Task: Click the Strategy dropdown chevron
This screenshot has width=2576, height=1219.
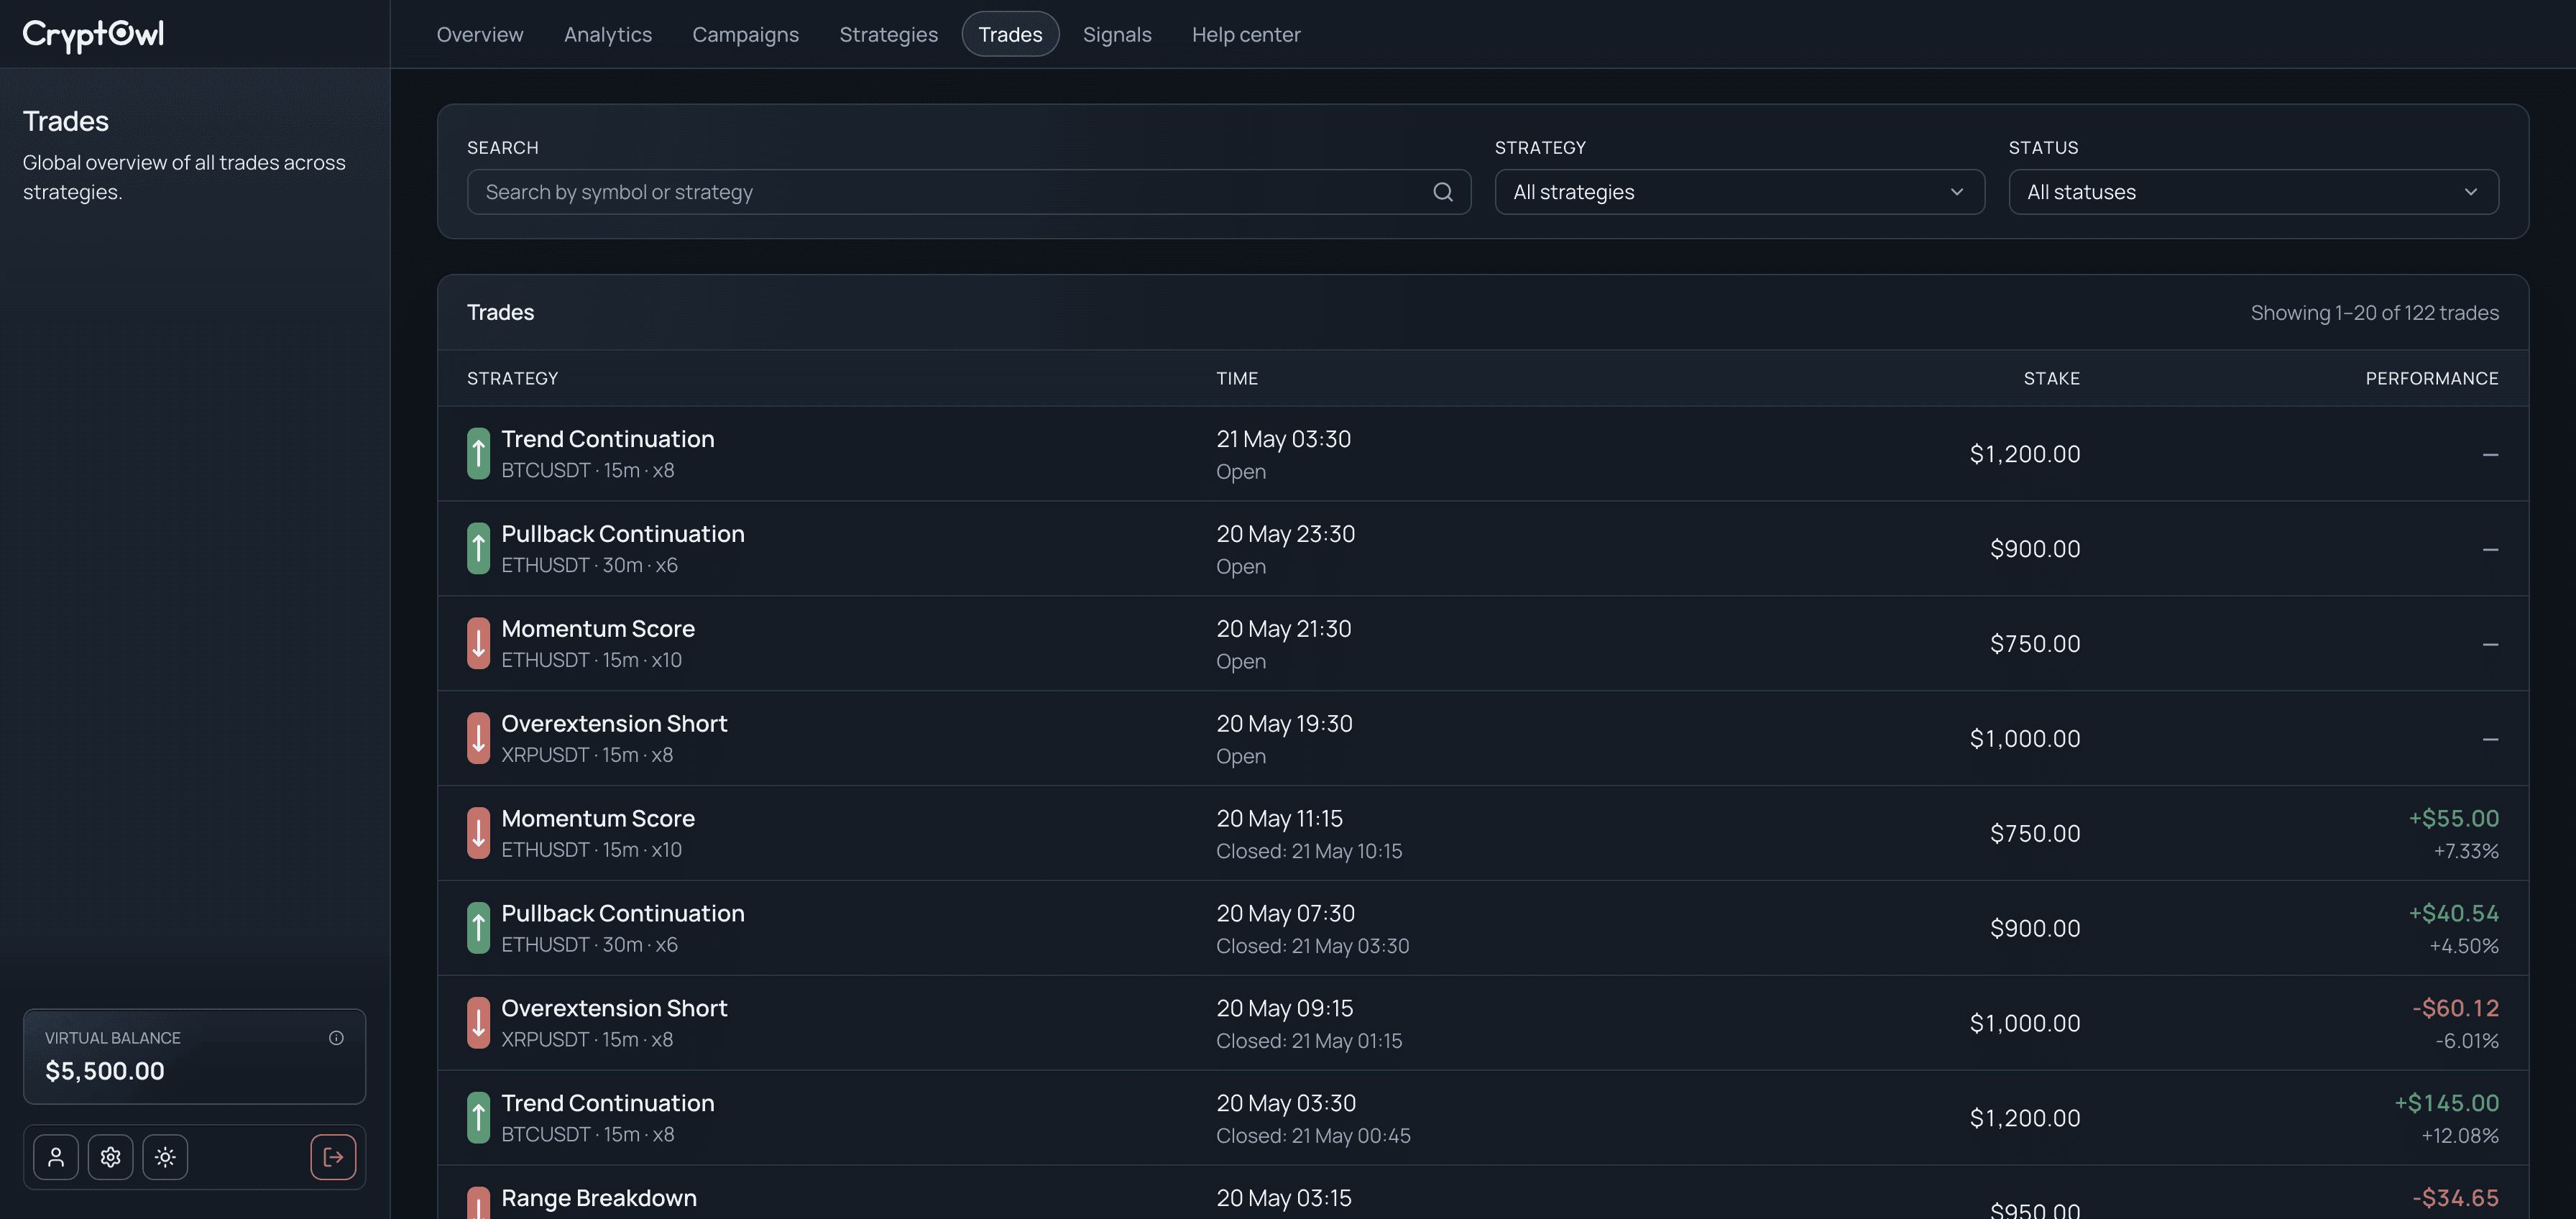Action: pyautogui.click(x=1956, y=192)
